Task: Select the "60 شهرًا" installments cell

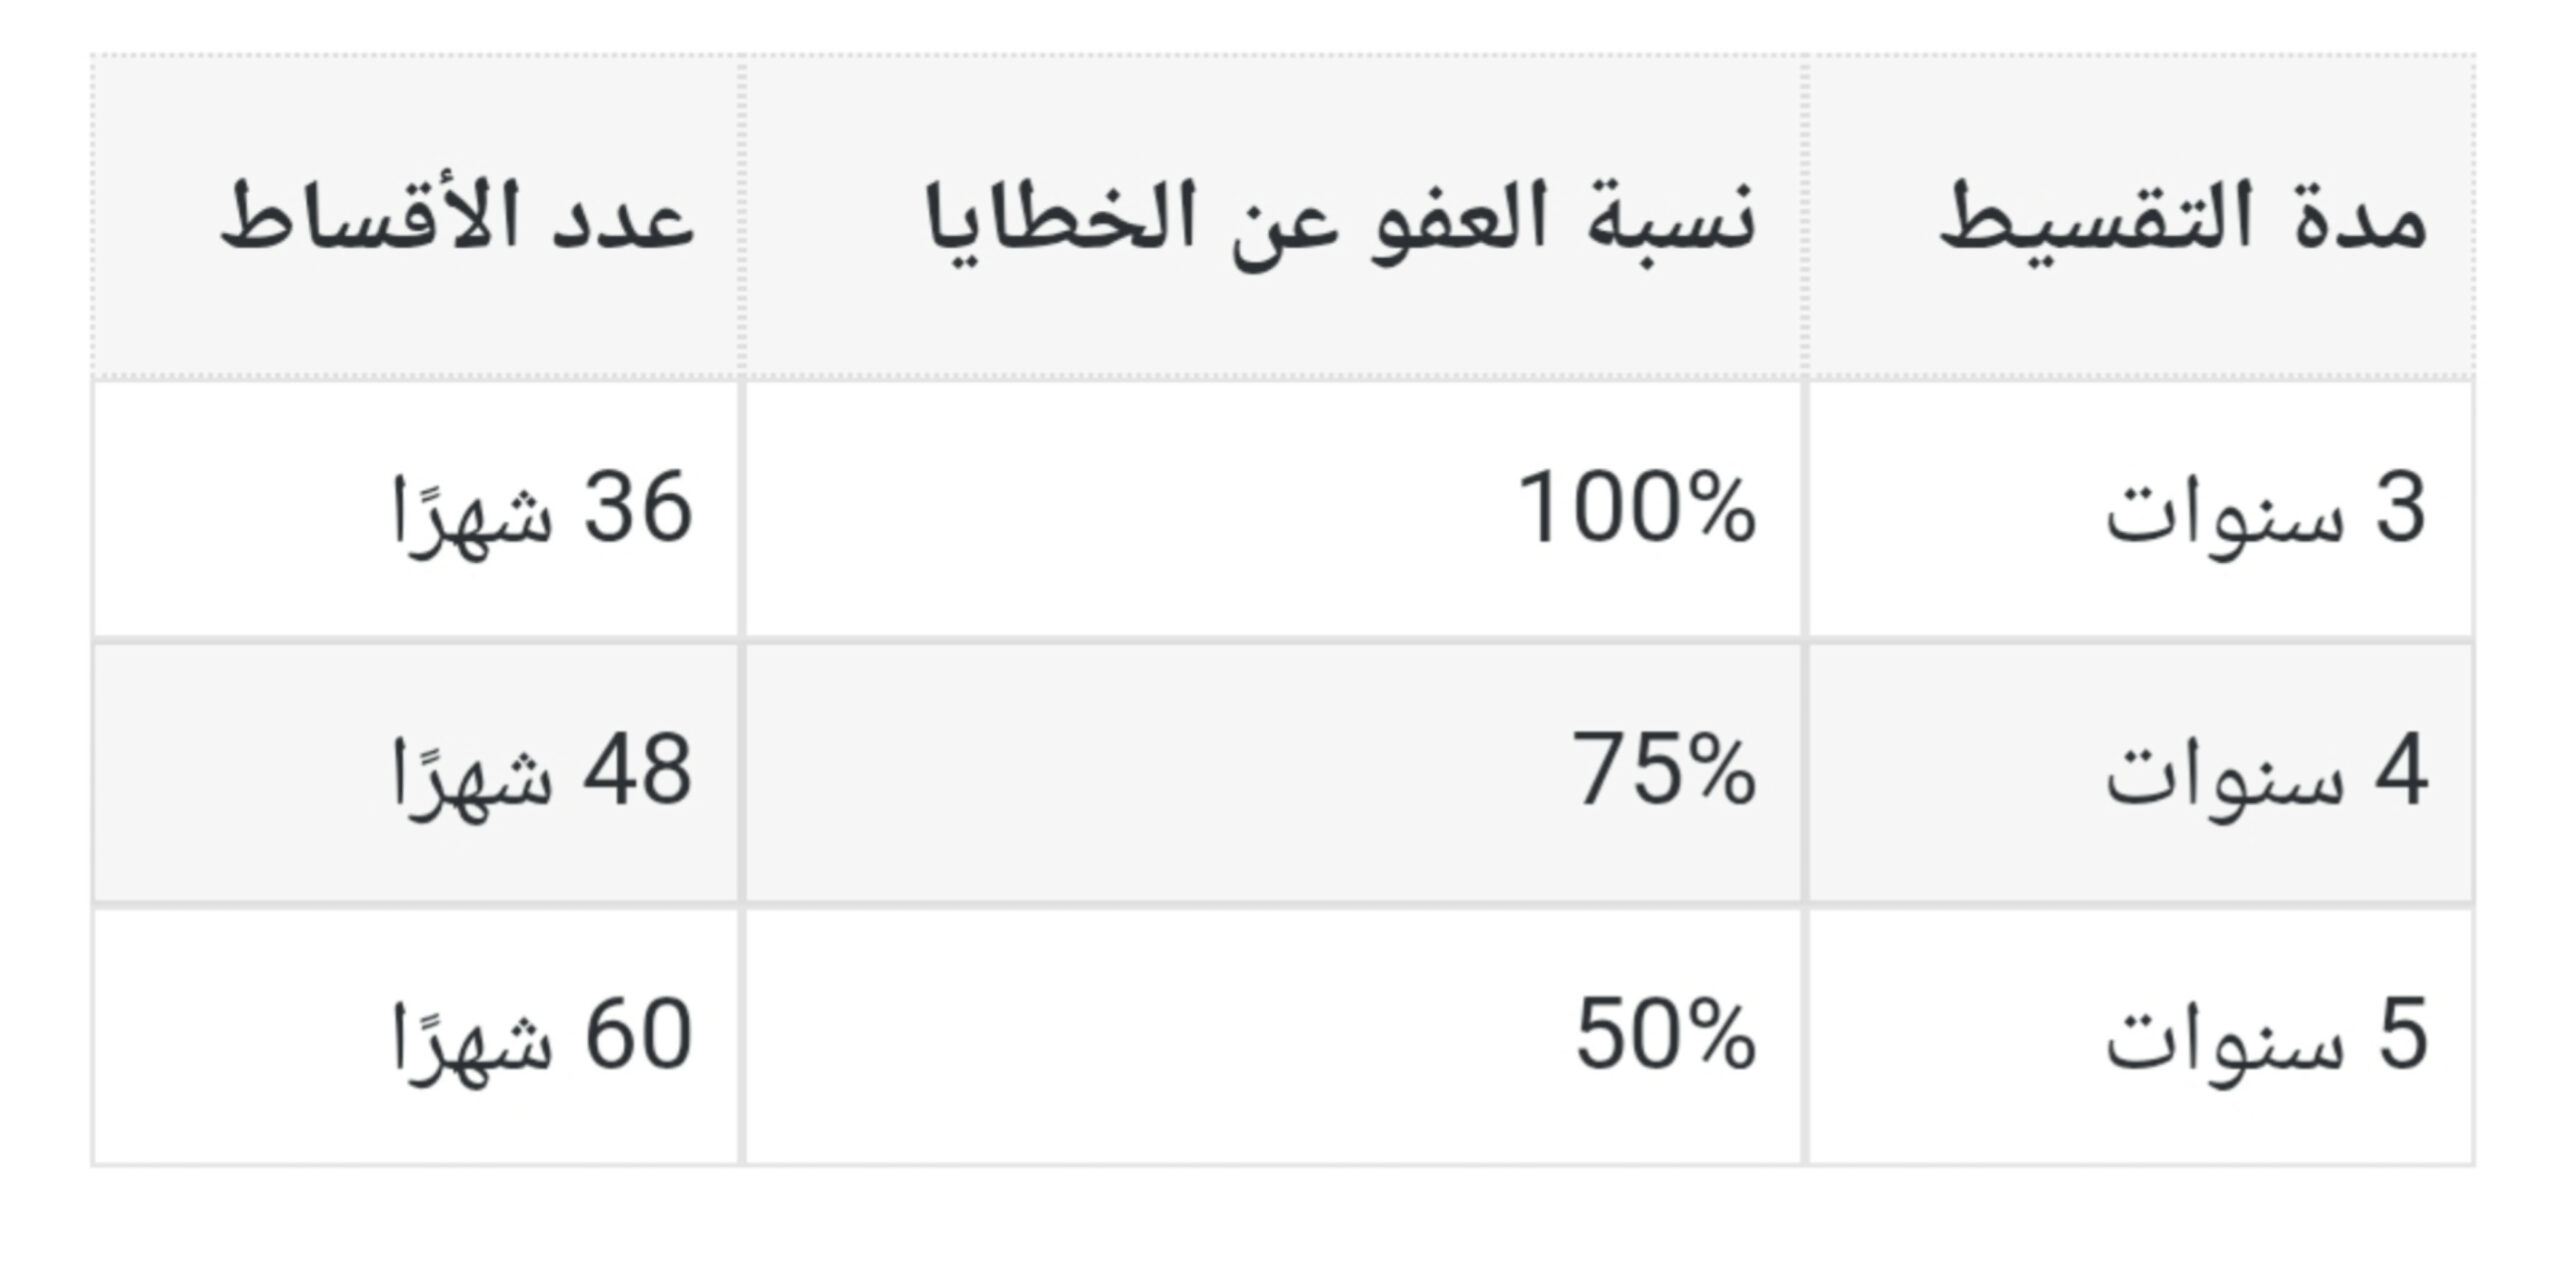Action: (x=540, y=1037)
